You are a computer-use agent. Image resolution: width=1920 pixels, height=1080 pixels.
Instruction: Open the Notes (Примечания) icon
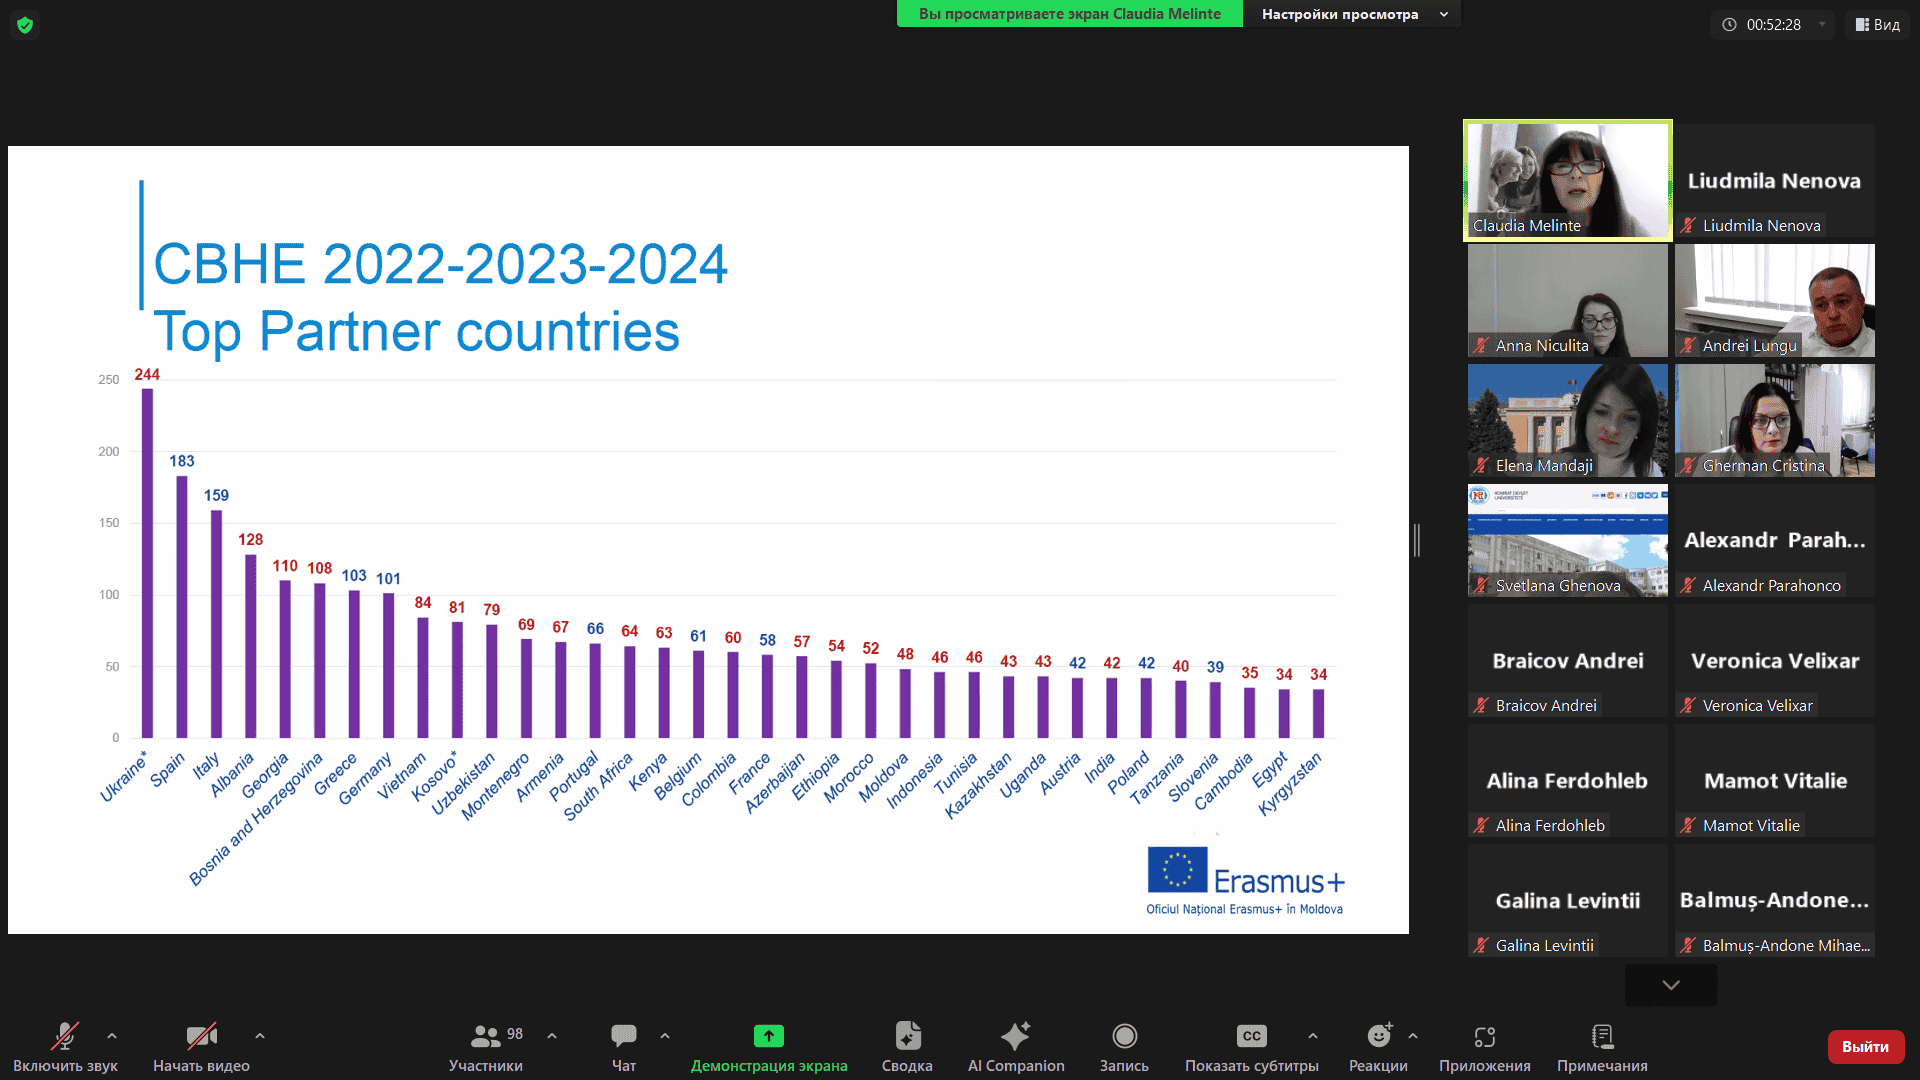pyautogui.click(x=1602, y=1036)
